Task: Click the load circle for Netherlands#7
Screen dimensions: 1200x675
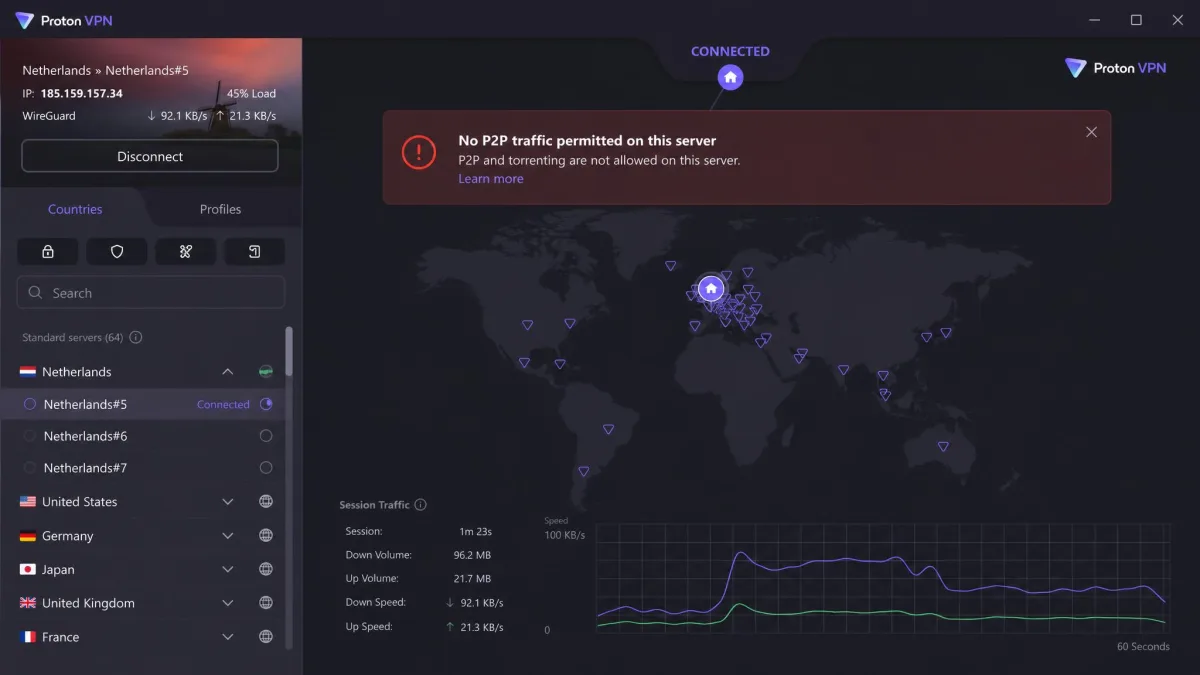Action: click(x=266, y=468)
